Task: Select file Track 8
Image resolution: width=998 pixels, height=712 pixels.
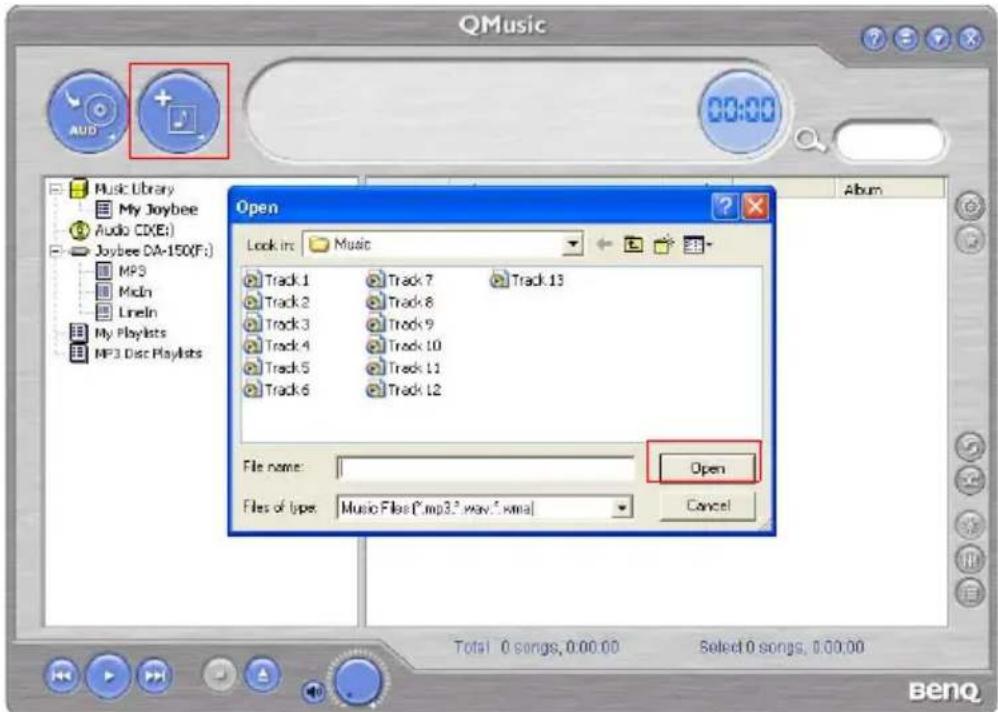Action: pyautogui.click(x=400, y=302)
